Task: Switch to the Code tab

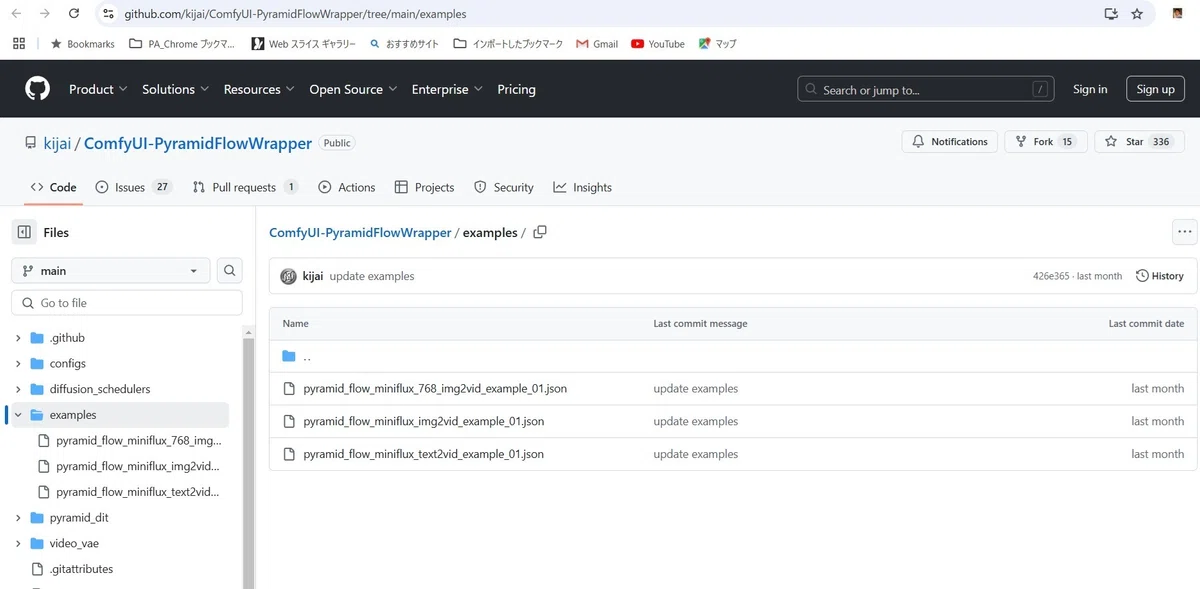Action: 53,187
